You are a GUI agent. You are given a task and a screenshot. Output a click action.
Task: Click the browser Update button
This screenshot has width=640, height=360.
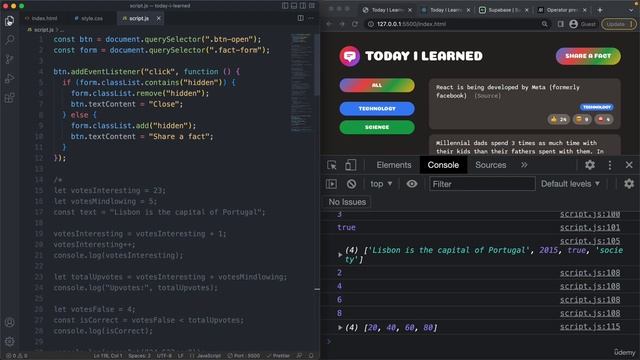tap(618, 24)
